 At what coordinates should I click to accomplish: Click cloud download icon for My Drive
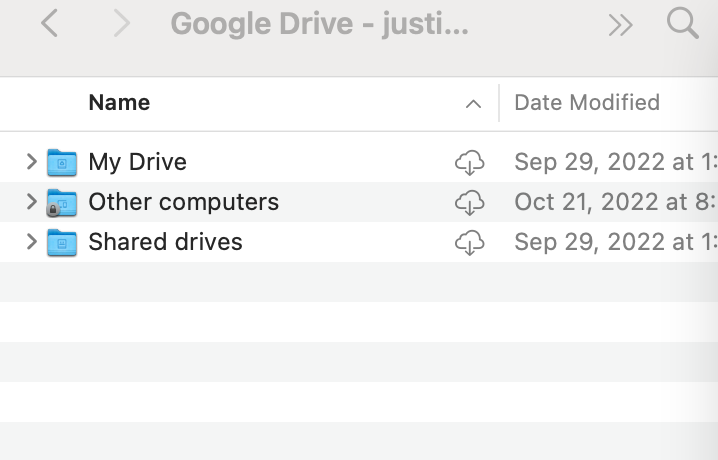469,162
